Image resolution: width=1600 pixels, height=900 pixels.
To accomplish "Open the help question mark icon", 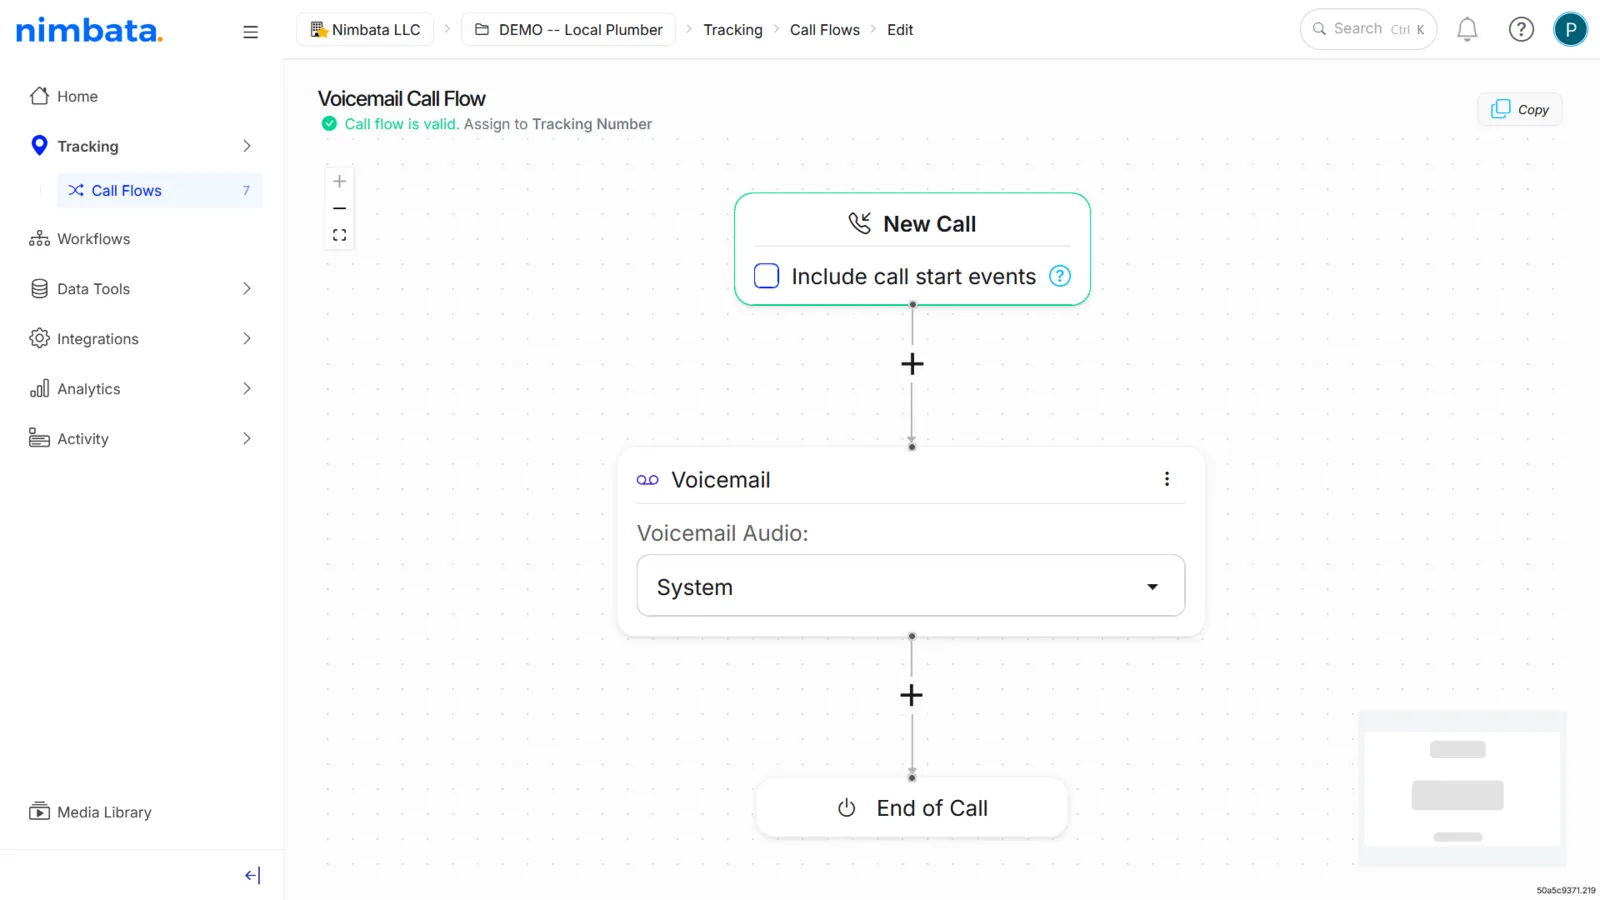I will (x=1521, y=30).
